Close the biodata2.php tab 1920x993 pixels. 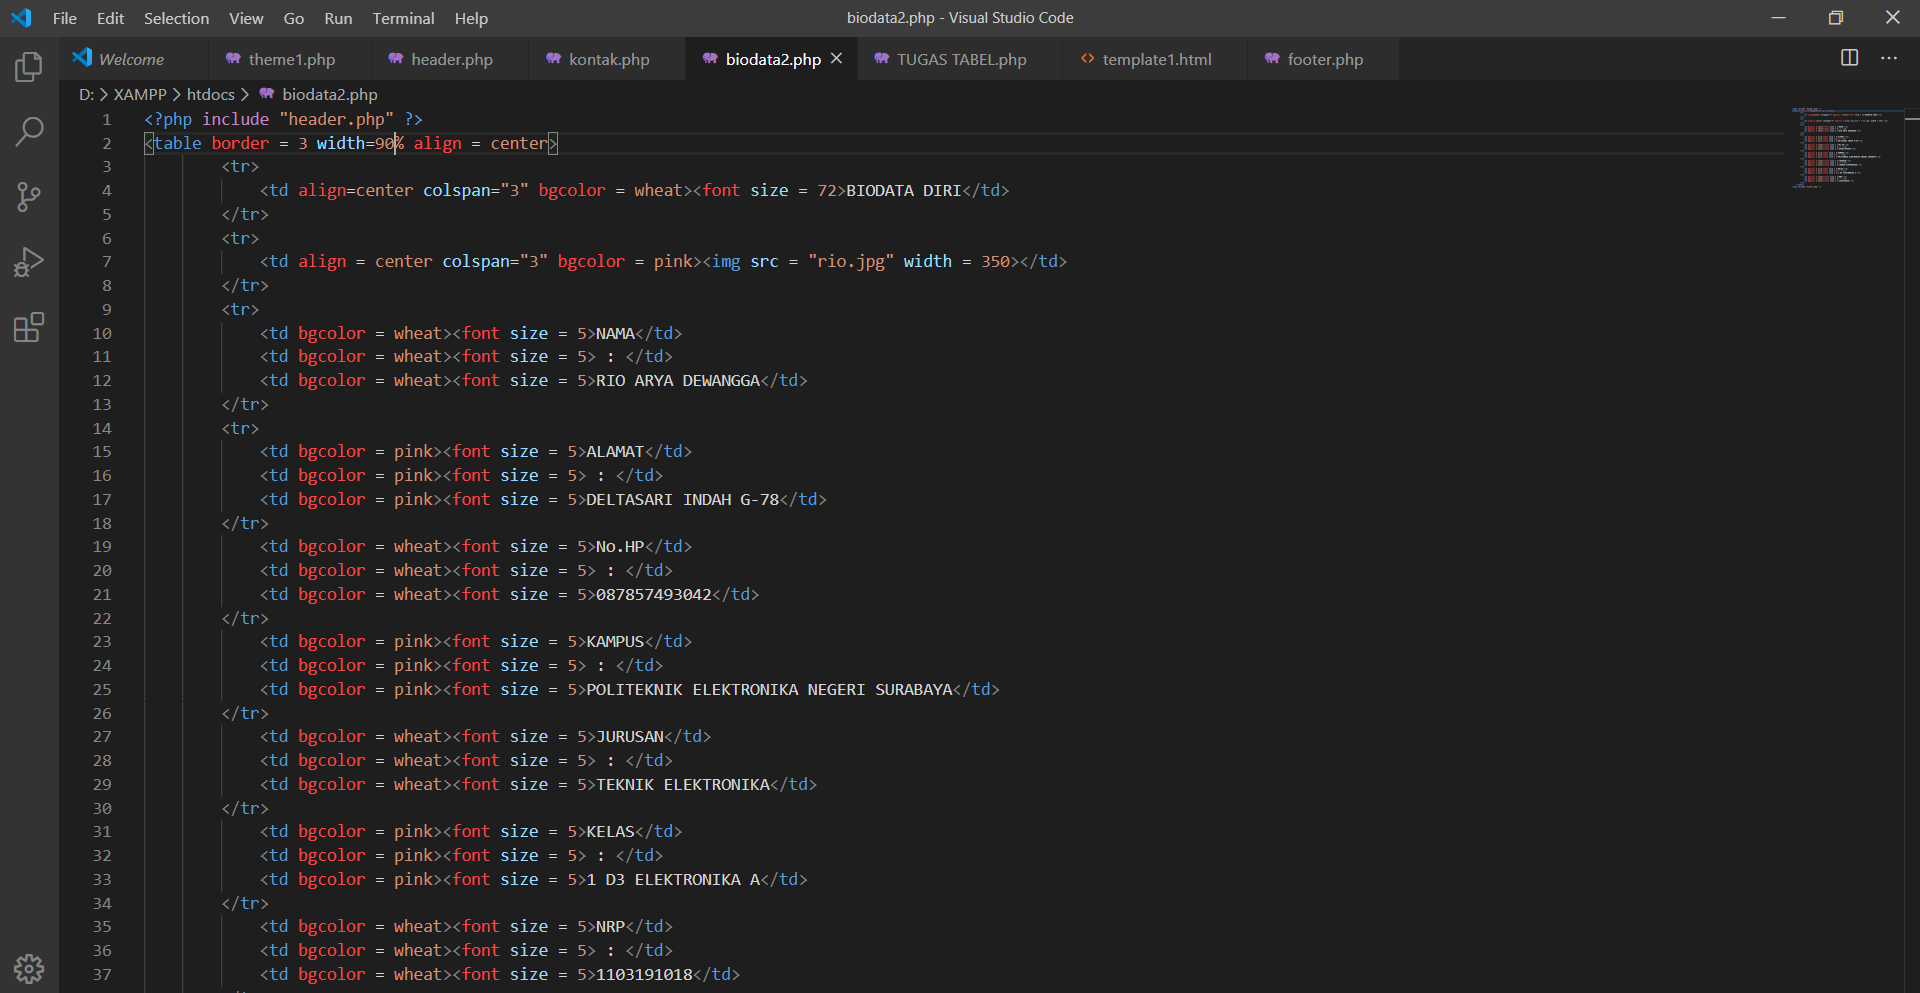pyautogui.click(x=837, y=59)
